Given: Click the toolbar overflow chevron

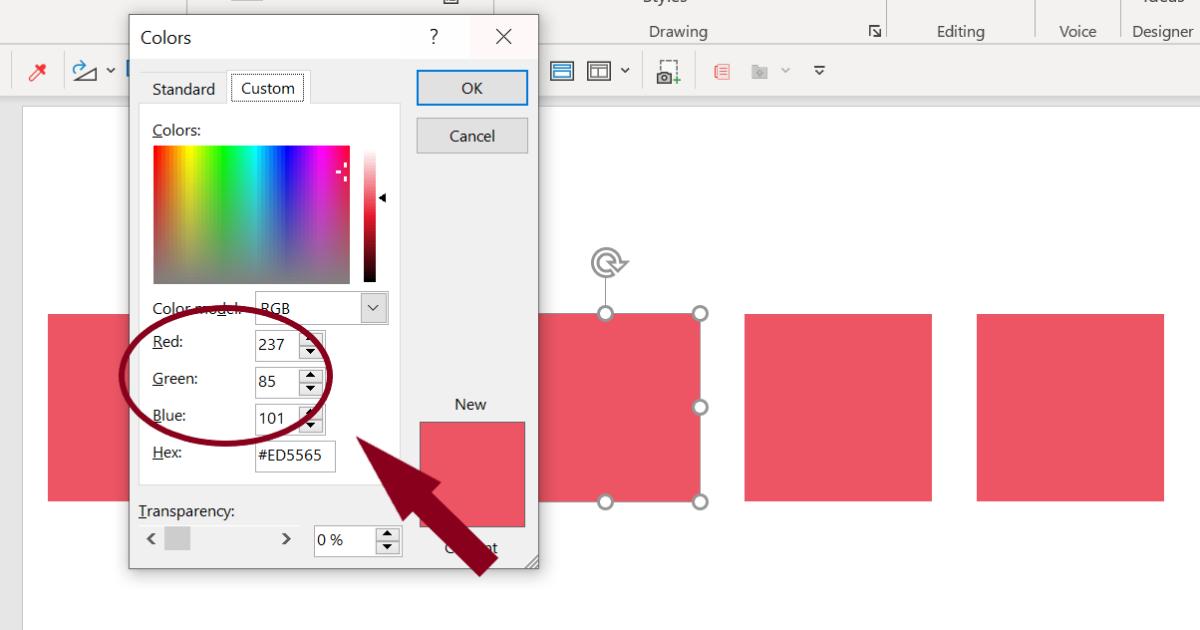Looking at the screenshot, I should (x=818, y=71).
